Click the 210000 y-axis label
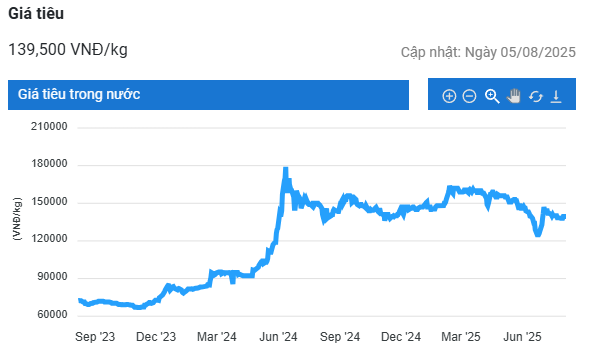Screen dimensions: 589x362 [x=49, y=127]
